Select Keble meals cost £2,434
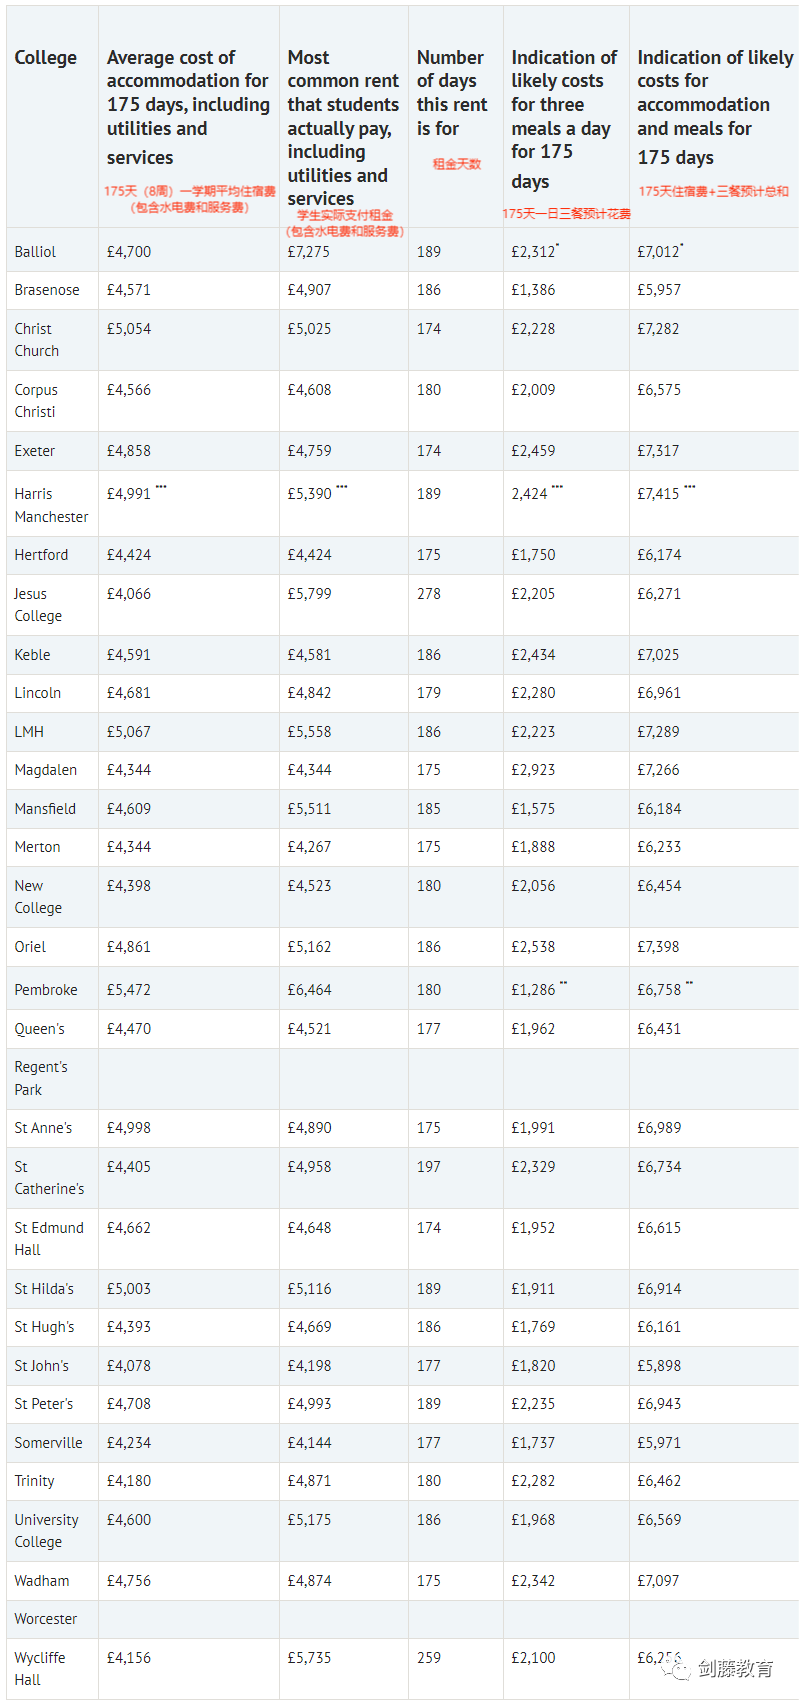 [533, 655]
